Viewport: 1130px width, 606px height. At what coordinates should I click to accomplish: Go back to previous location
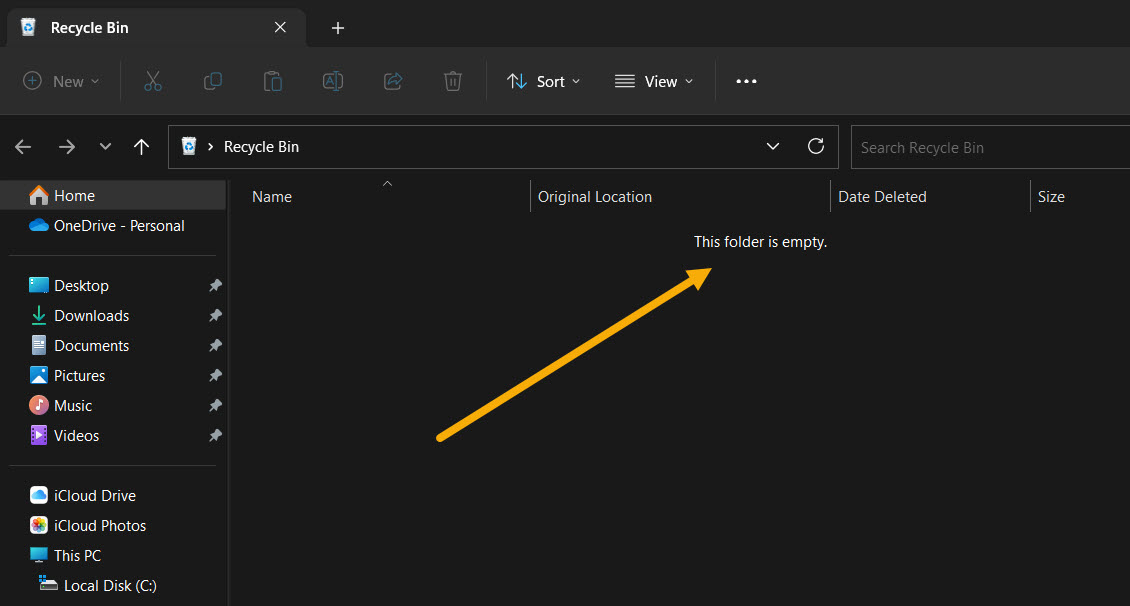tap(23, 147)
